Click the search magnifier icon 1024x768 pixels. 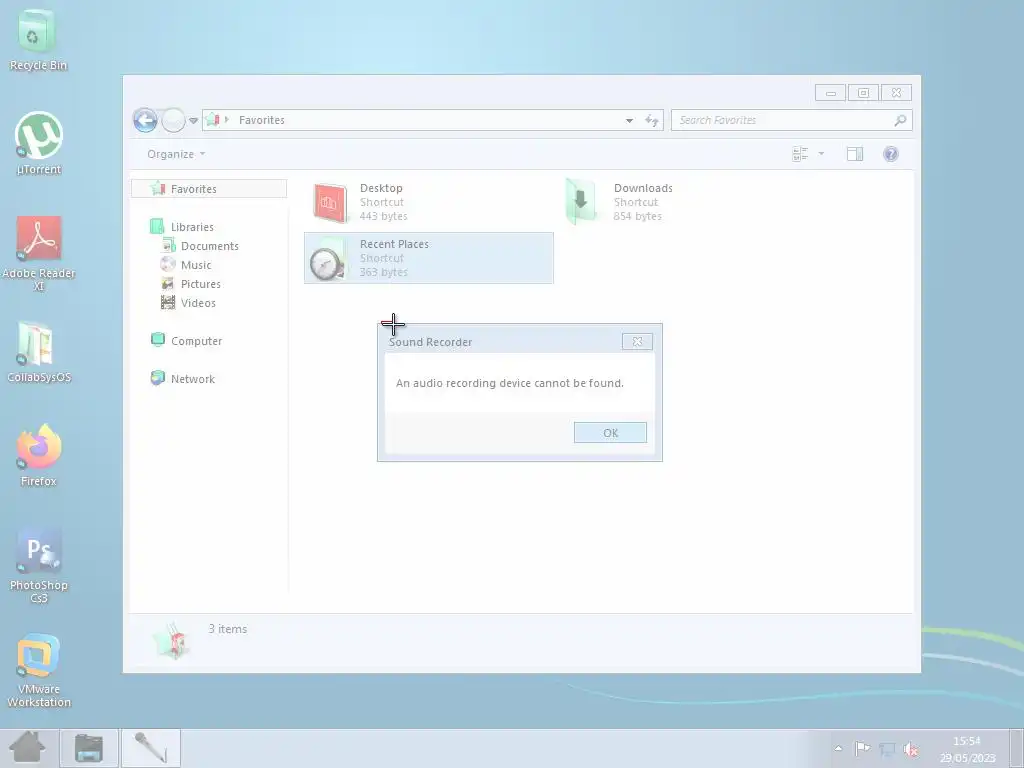pos(900,120)
